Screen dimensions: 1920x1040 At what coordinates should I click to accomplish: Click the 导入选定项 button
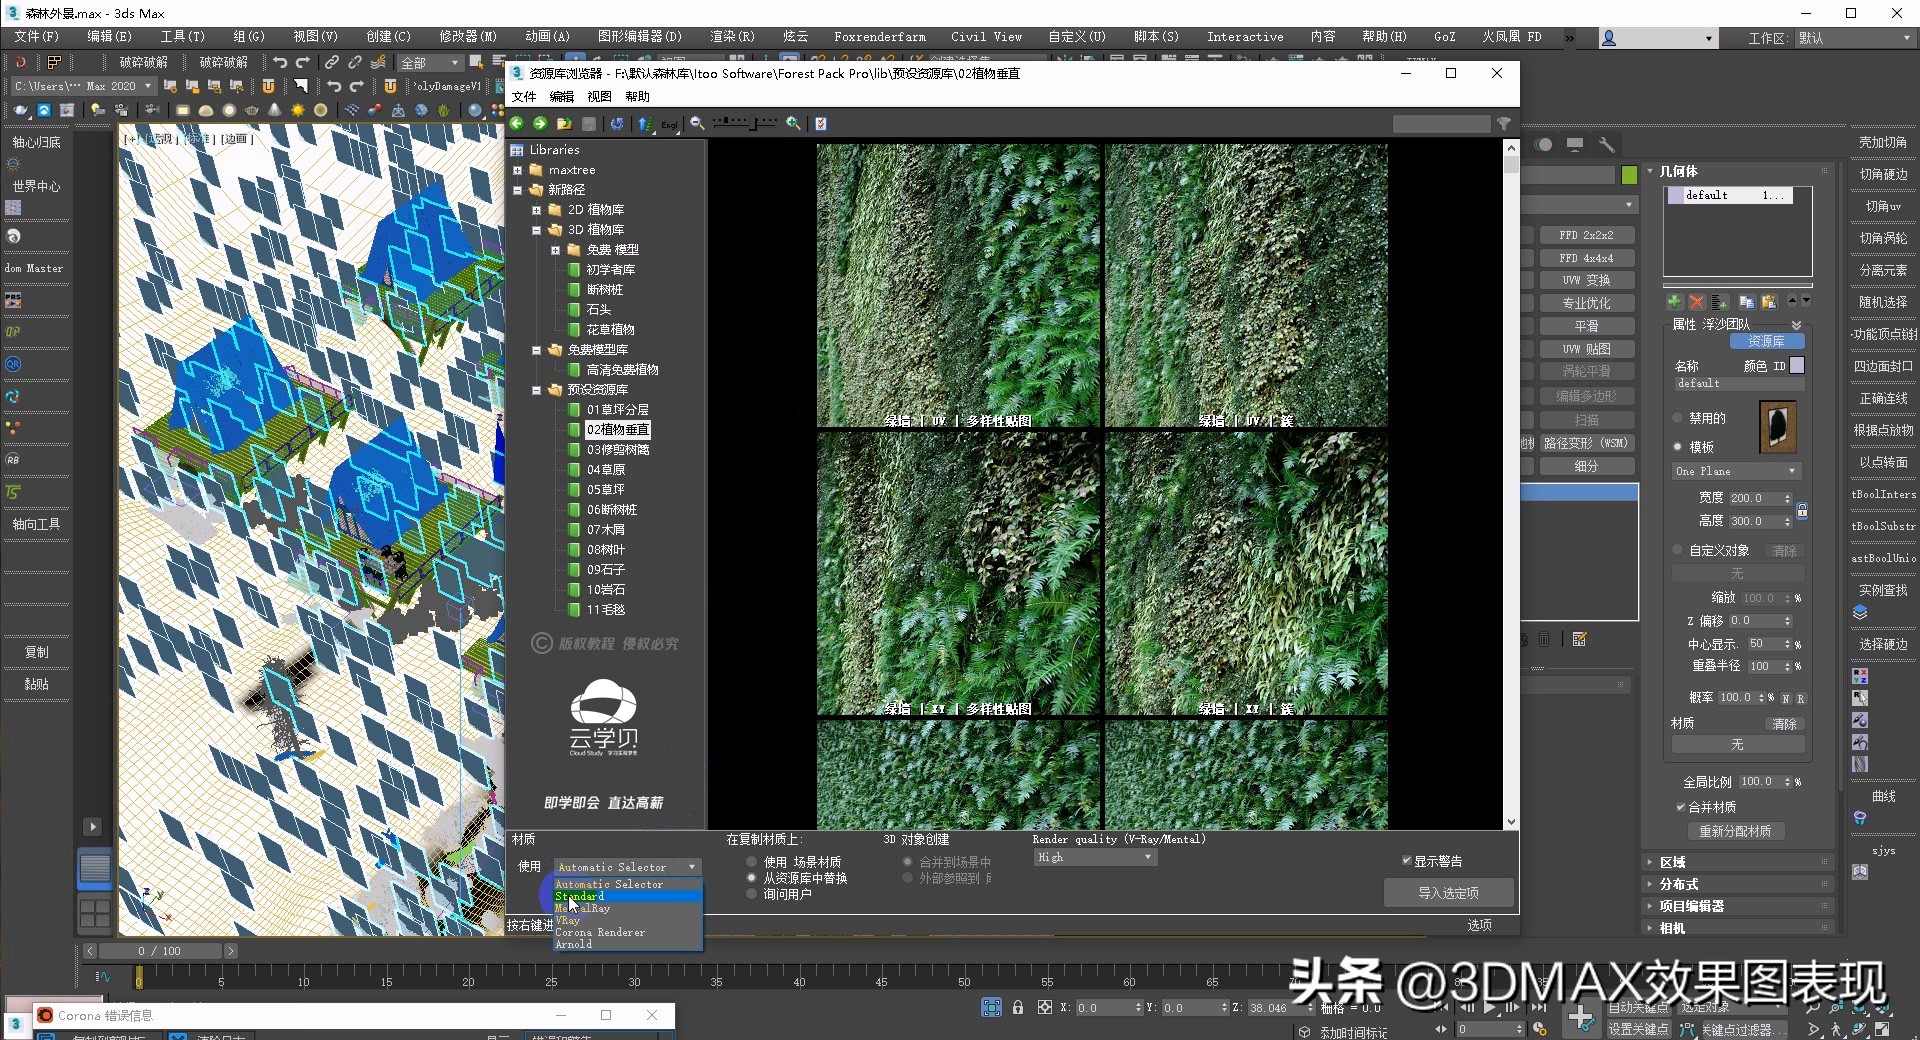click(1448, 893)
